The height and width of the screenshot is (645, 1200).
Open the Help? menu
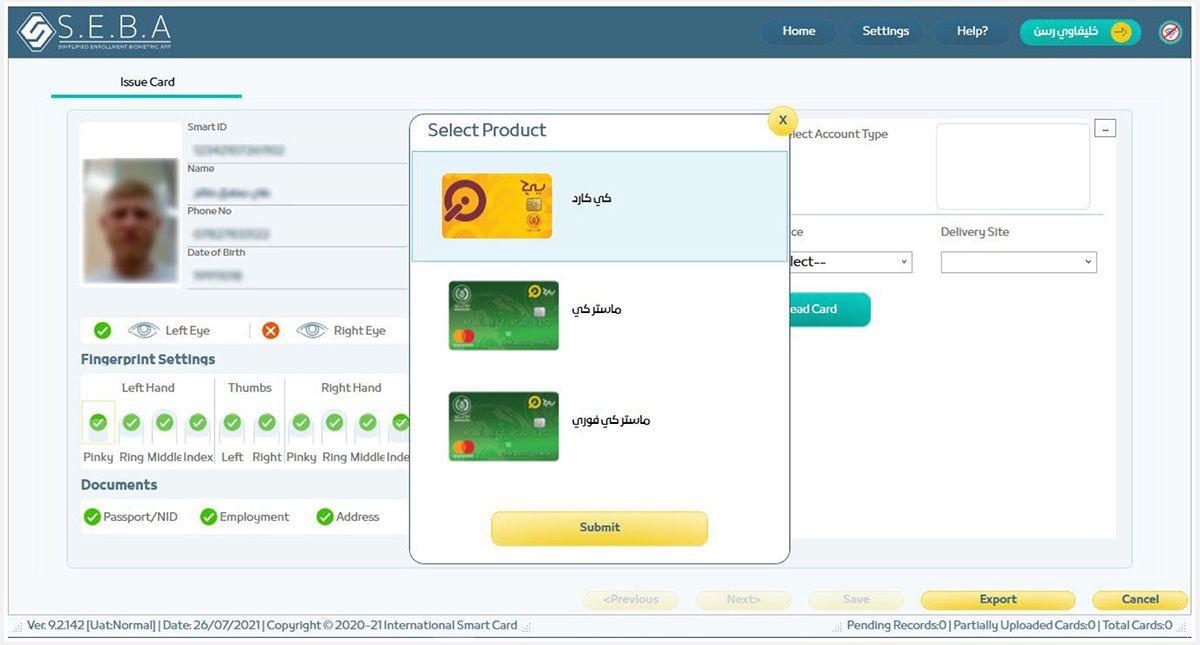coord(972,32)
